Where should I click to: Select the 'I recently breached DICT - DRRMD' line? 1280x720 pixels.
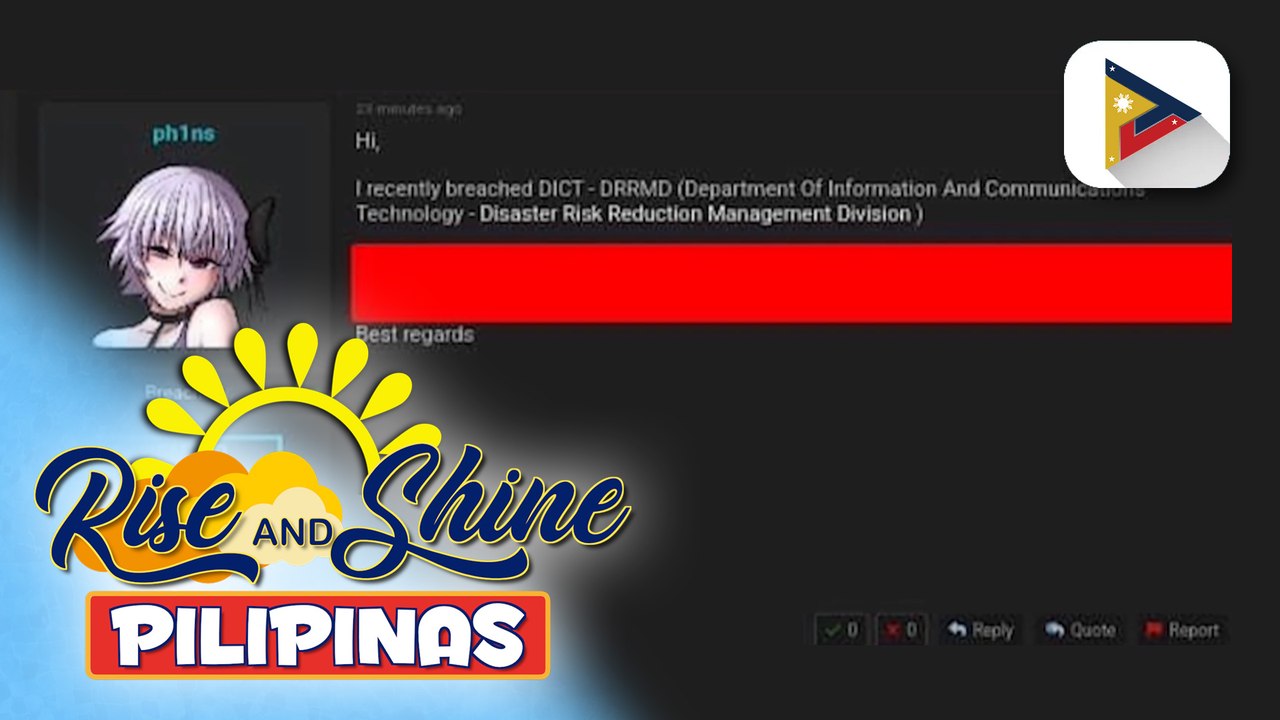pyautogui.click(x=749, y=189)
